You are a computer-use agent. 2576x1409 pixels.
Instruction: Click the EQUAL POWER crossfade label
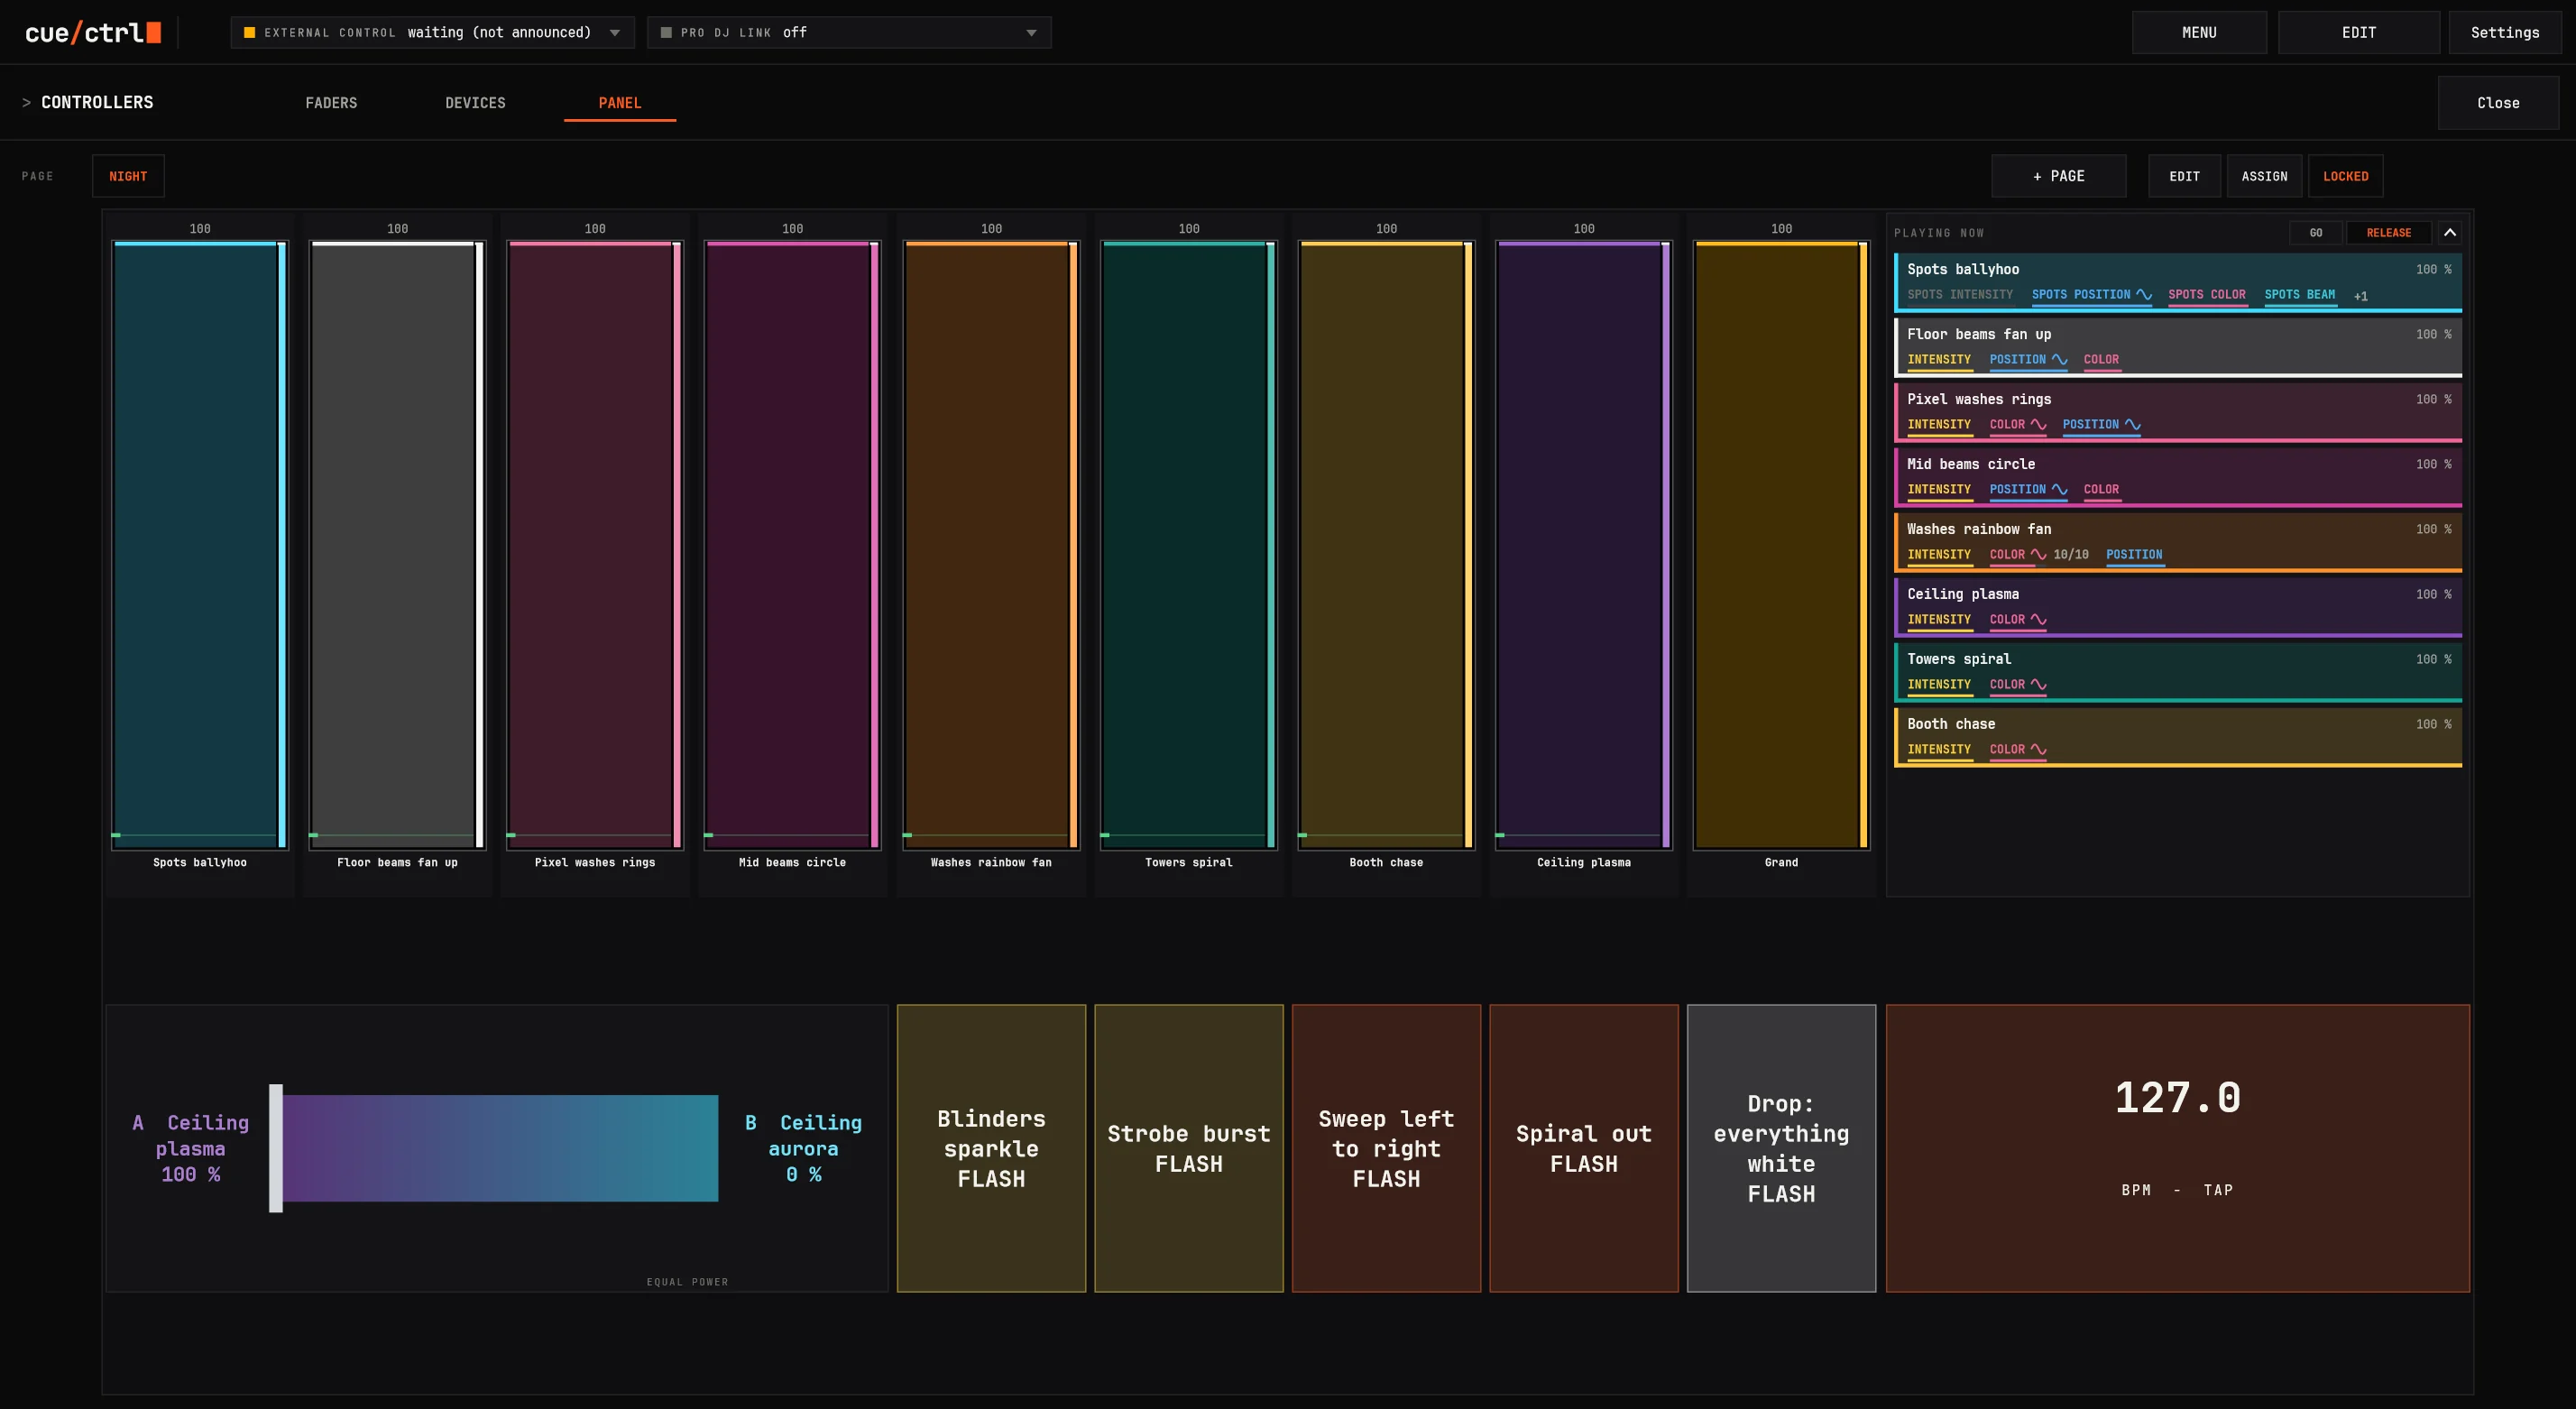coord(687,1281)
